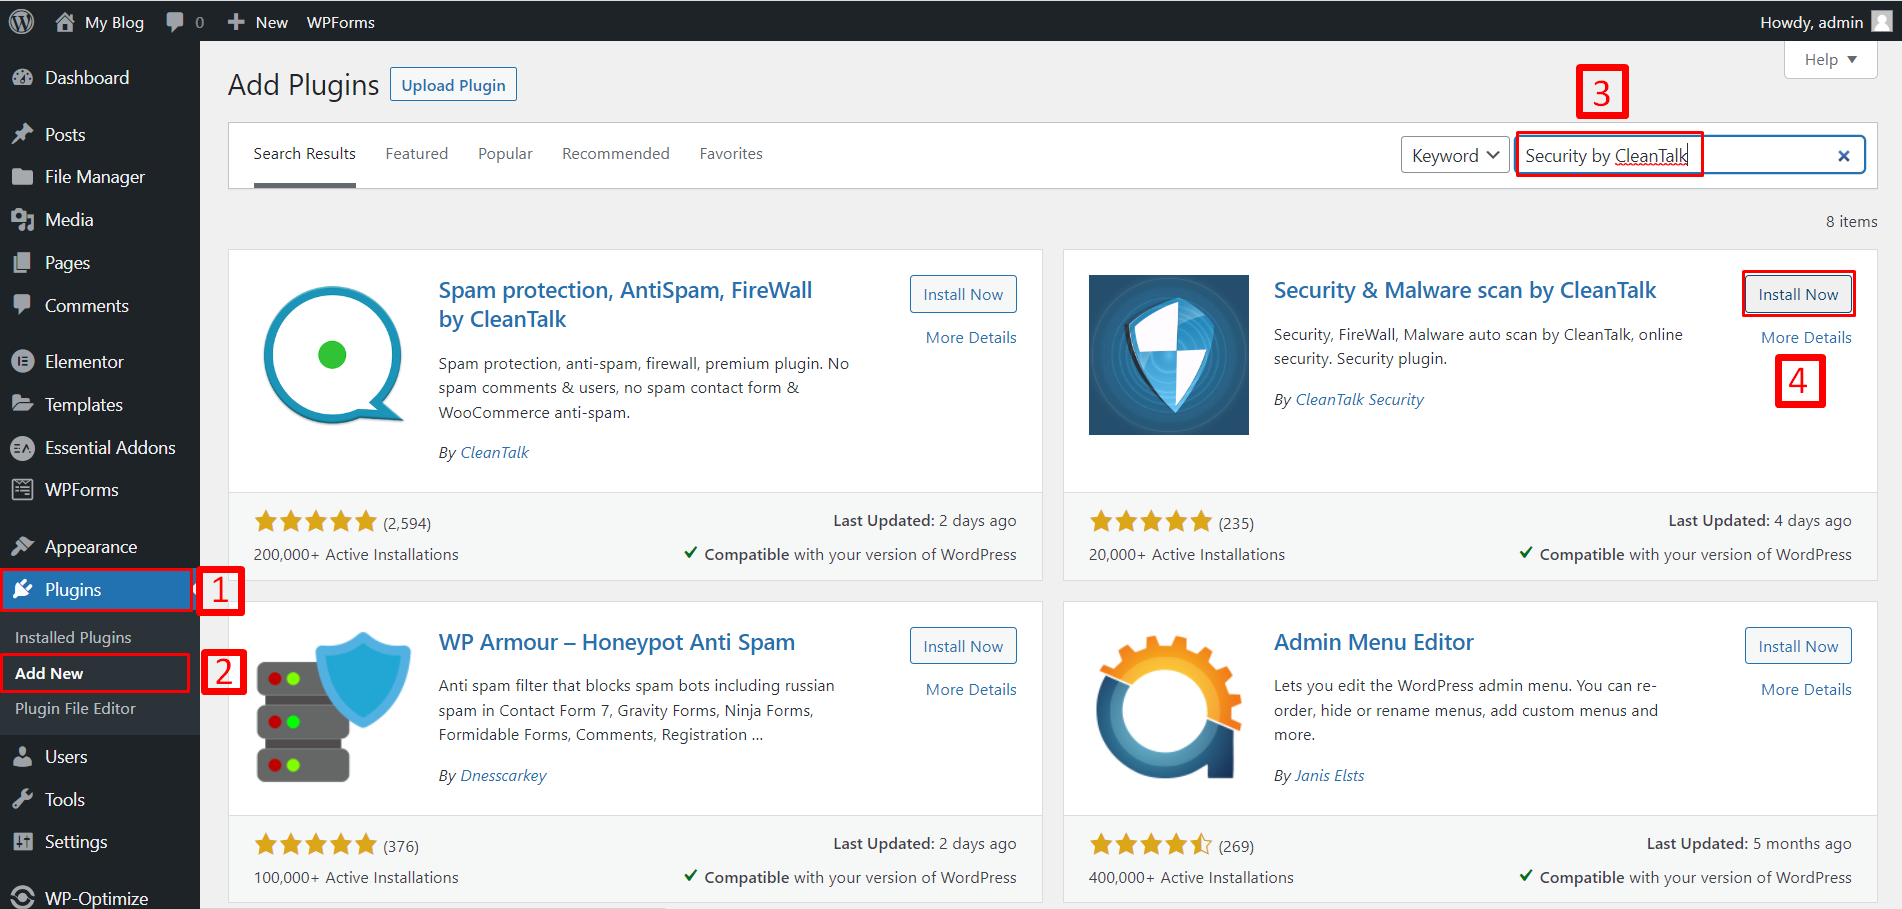Click 200,000+ Active Installations text
This screenshot has width=1902, height=909.
pyautogui.click(x=356, y=555)
